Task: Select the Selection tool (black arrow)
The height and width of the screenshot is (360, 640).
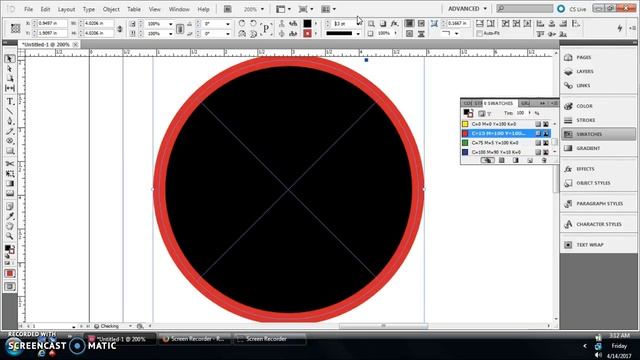Action: [10, 59]
